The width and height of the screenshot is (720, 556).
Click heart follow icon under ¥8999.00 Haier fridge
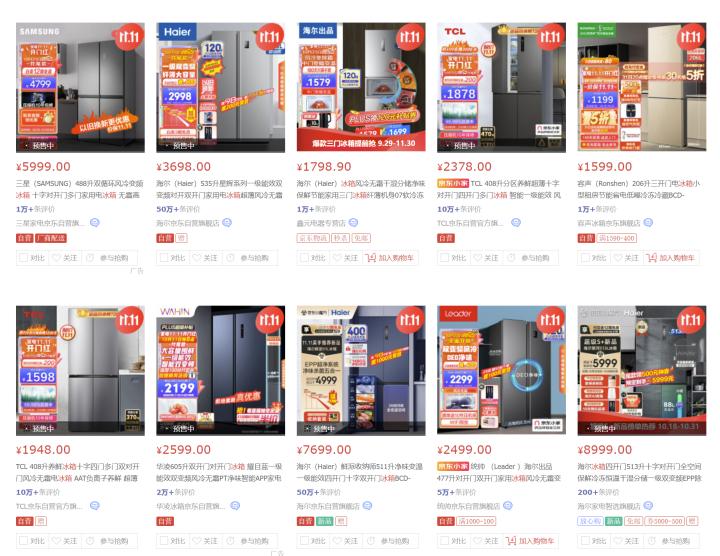click(618, 541)
